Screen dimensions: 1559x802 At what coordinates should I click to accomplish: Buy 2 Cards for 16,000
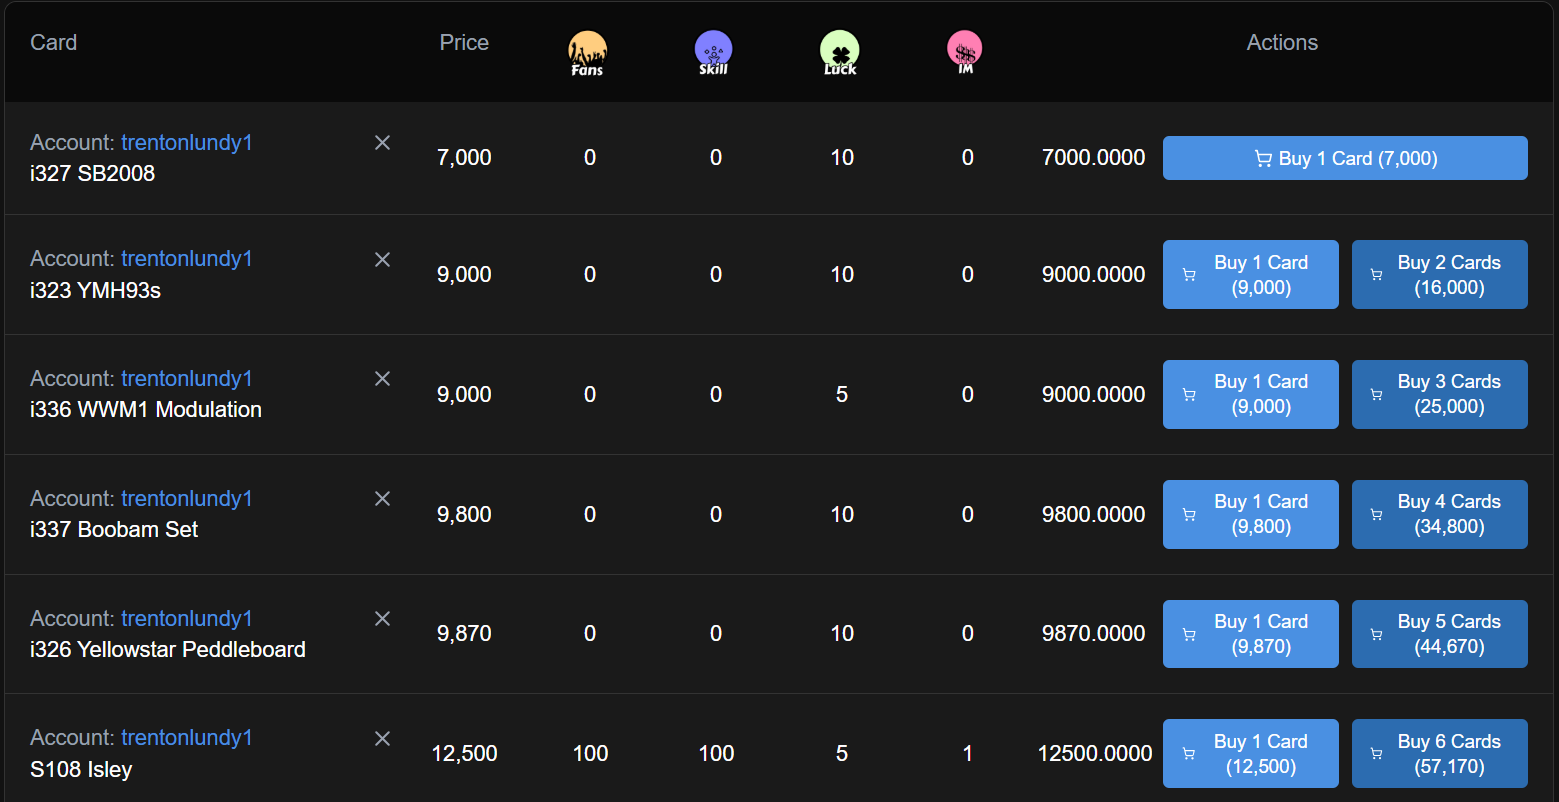tap(1439, 274)
